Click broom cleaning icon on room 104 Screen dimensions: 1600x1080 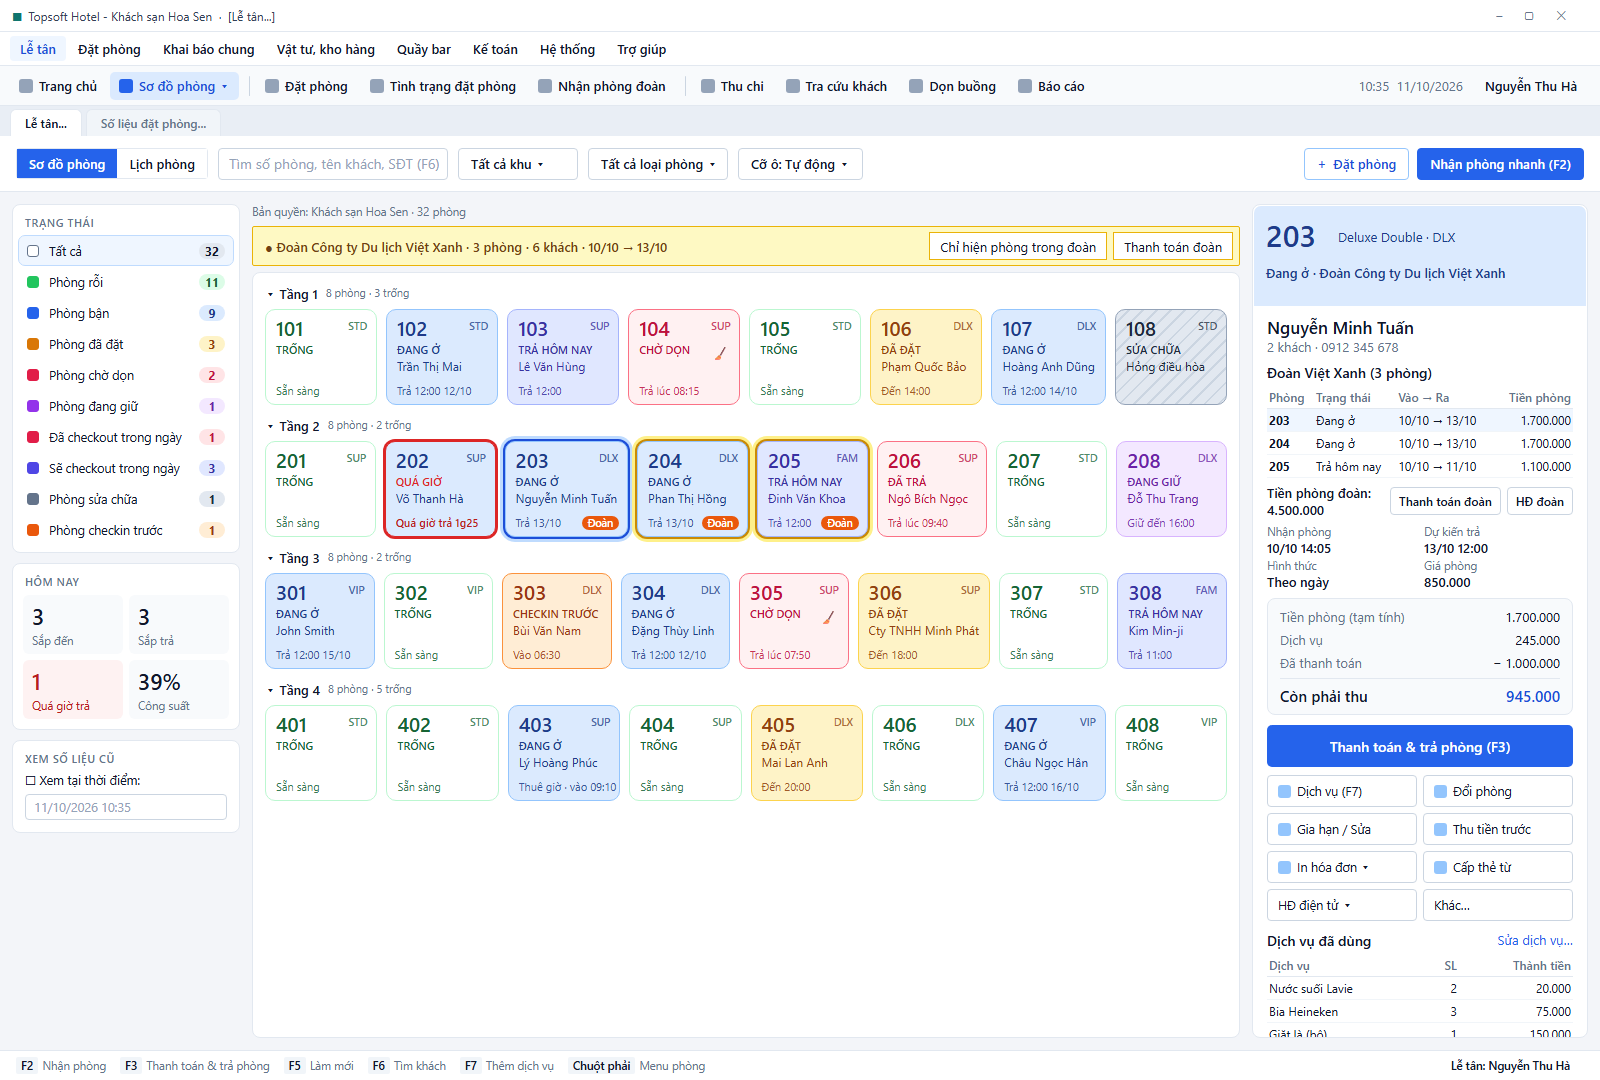tap(720, 353)
